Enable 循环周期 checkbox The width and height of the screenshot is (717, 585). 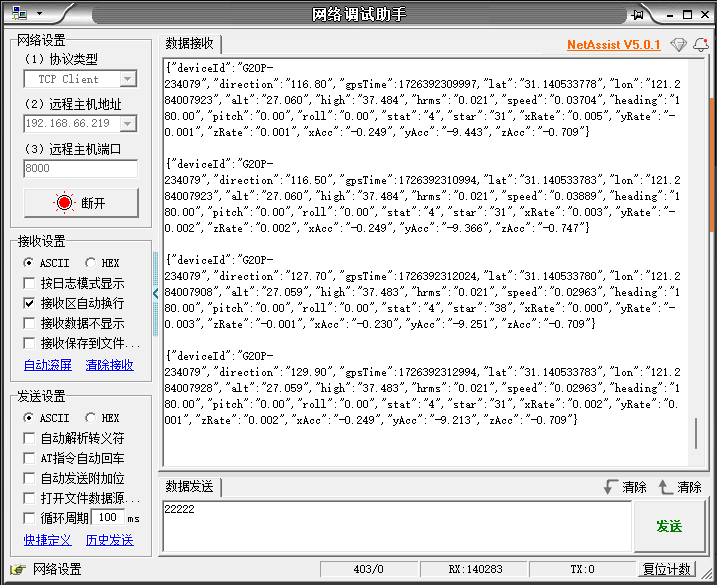(29, 518)
